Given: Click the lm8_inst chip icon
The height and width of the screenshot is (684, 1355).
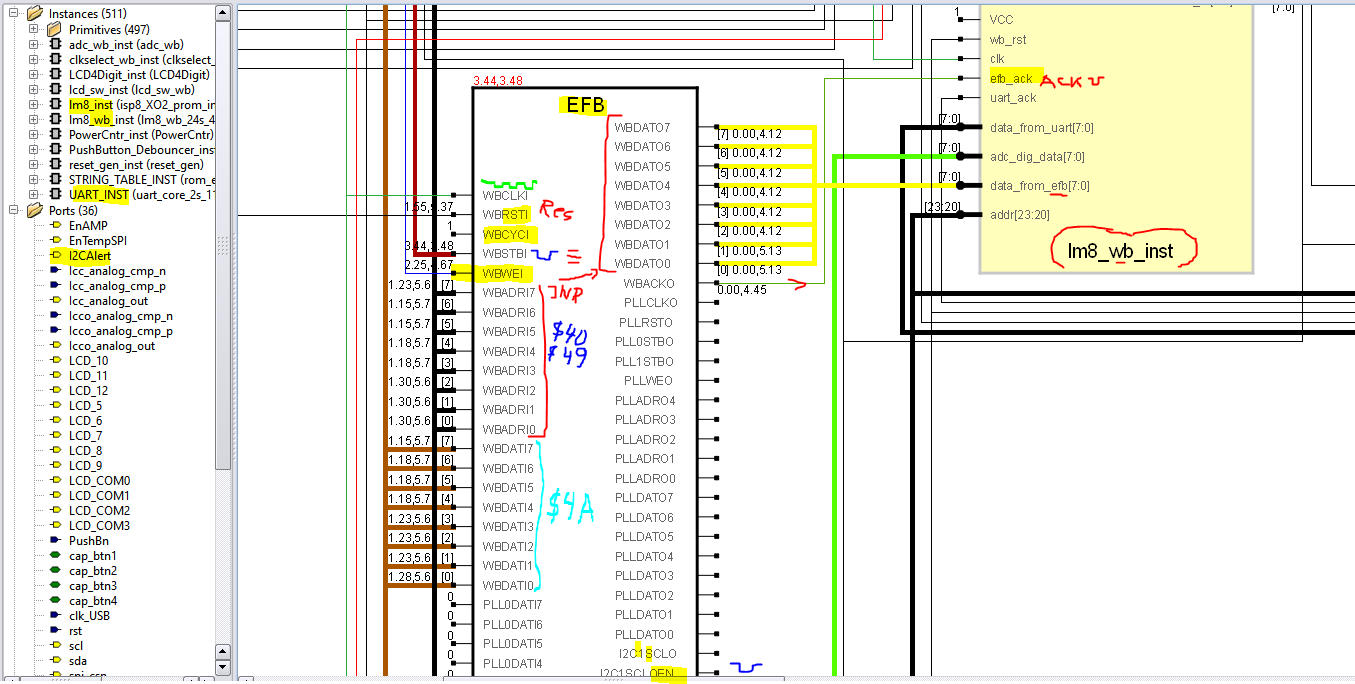Looking at the screenshot, I should (x=55, y=105).
